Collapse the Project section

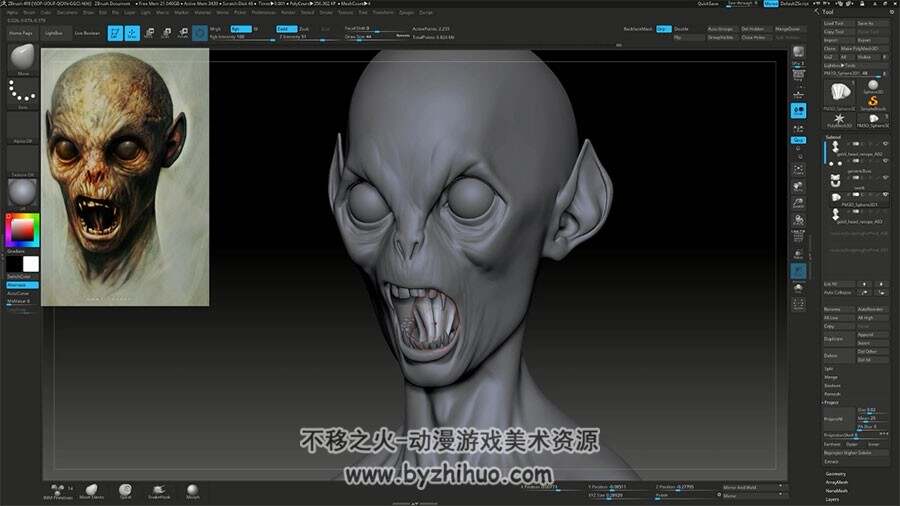pyautogui.click(x=831, y=402)
